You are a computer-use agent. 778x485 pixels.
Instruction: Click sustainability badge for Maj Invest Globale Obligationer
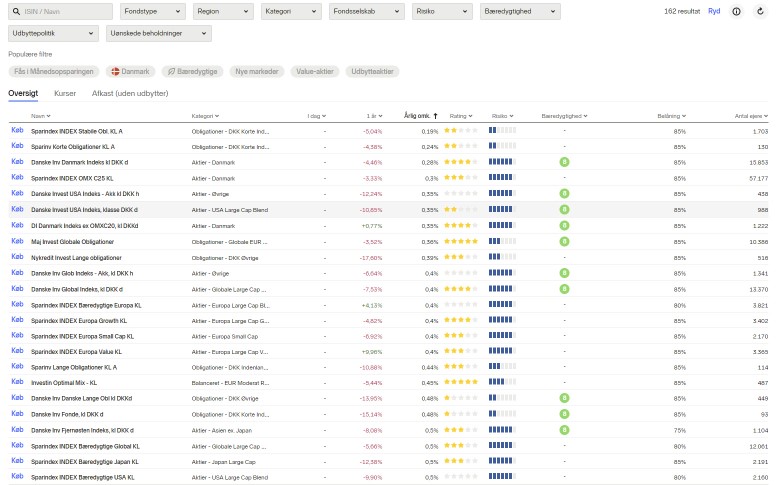[x=564, y=242]
